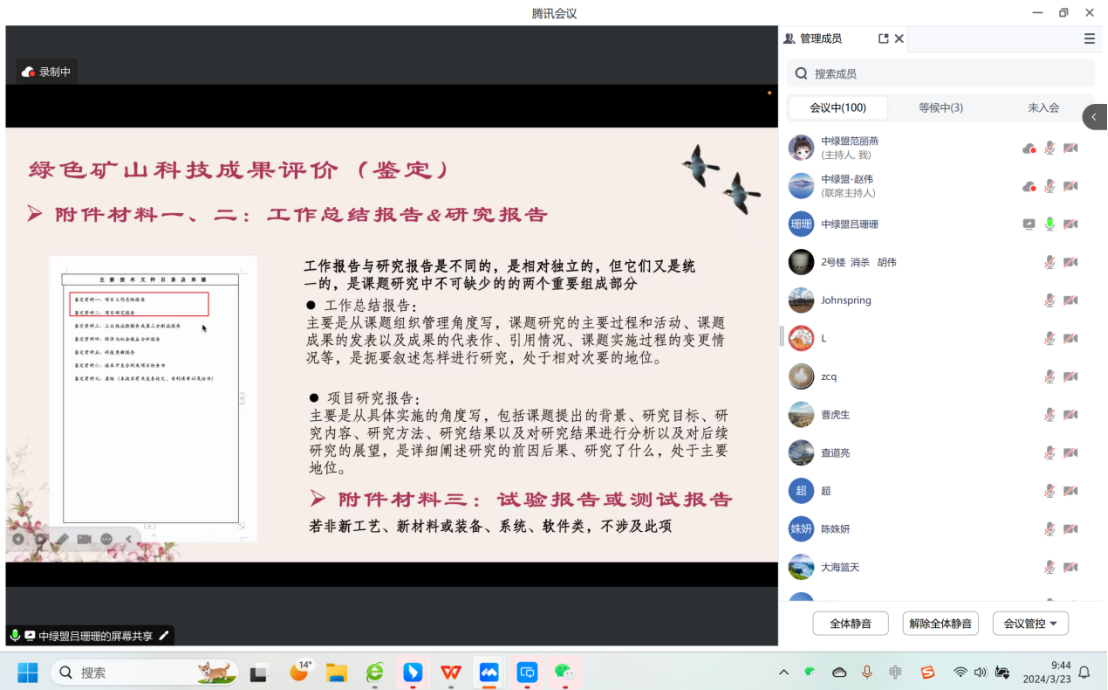This screenshot has height=690, width=1108.
Task: Click the taskbar 搜索 search box
Action: (144, 672)
